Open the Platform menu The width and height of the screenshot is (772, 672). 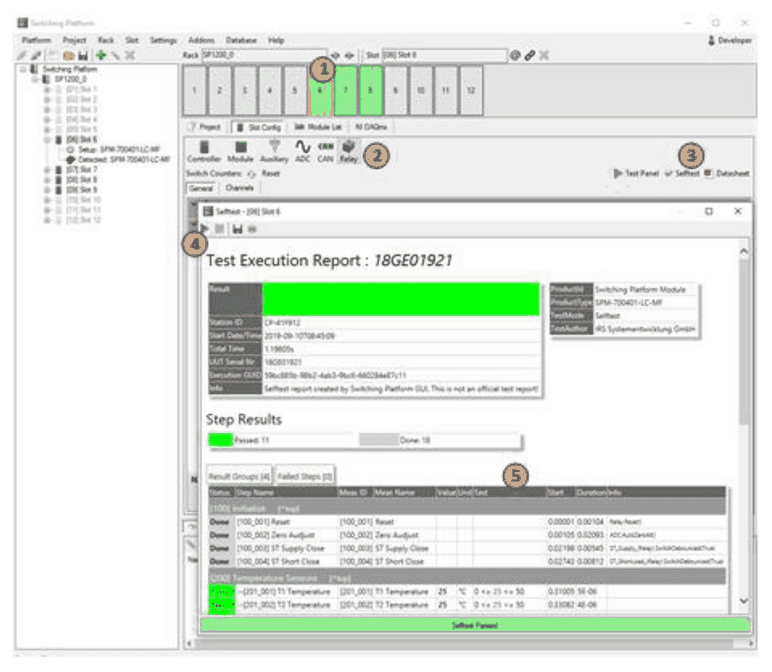(x=36, y=40)
